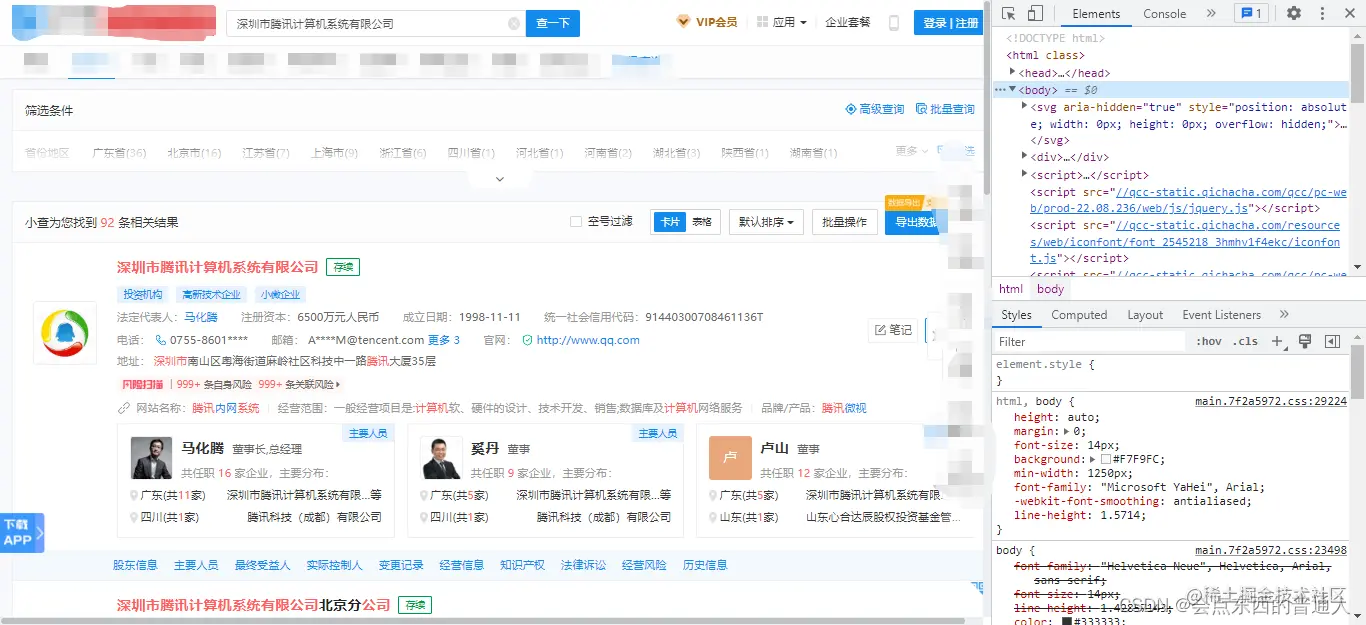Open DevTools three-dot customize menu
1366x625 pixels.
coord(1320,14)
